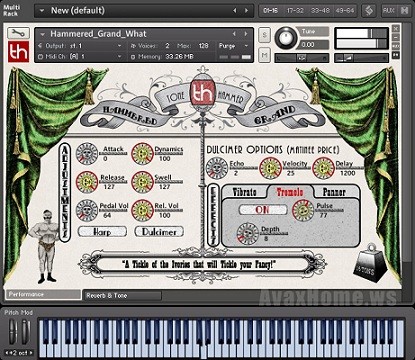Open the Reverb & Tone tab
Screen dimensions: 415x360
point(122,295)
